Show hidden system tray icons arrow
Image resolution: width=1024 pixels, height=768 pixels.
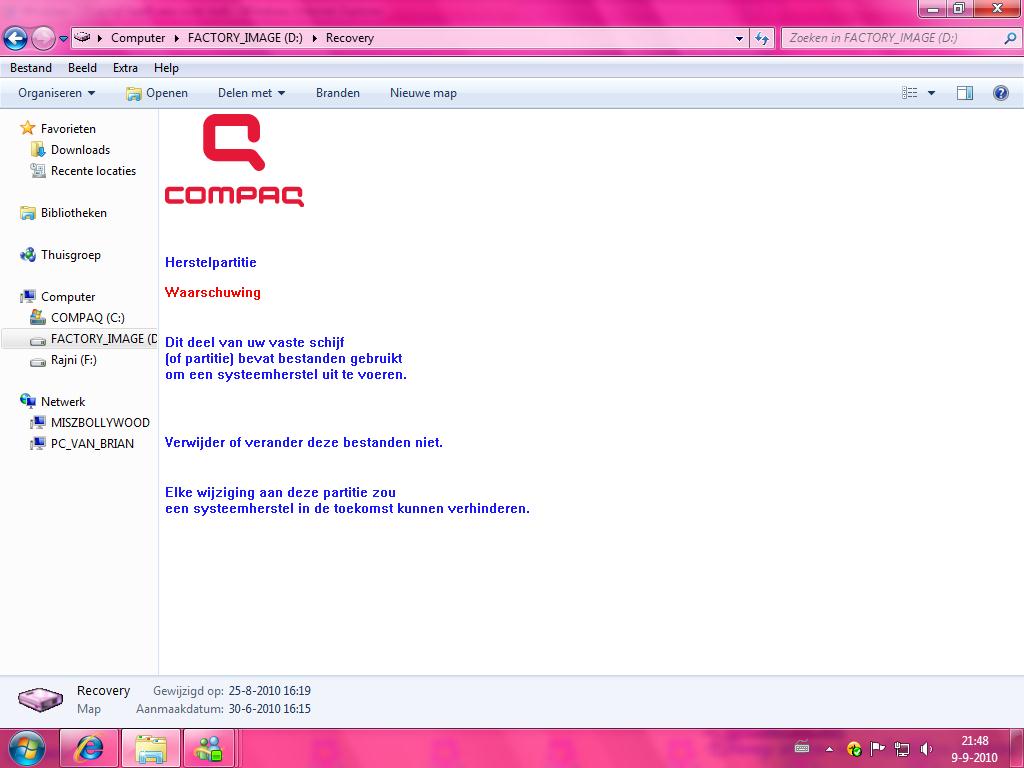(x=829, y=749)
